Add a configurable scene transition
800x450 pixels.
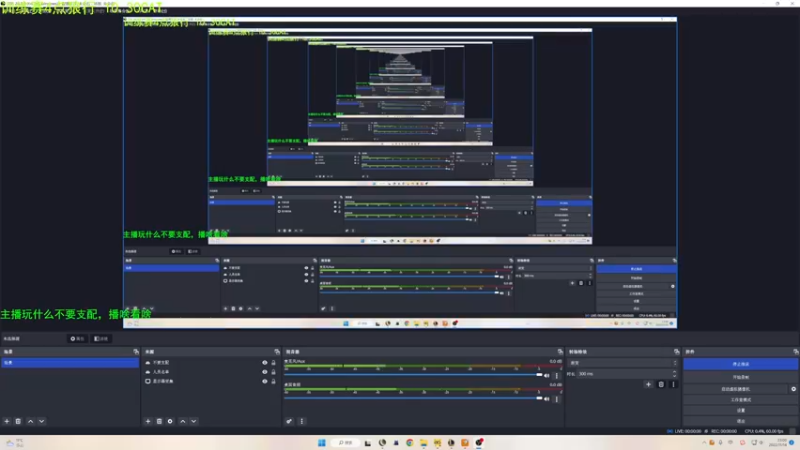click(x=648, y=385)
